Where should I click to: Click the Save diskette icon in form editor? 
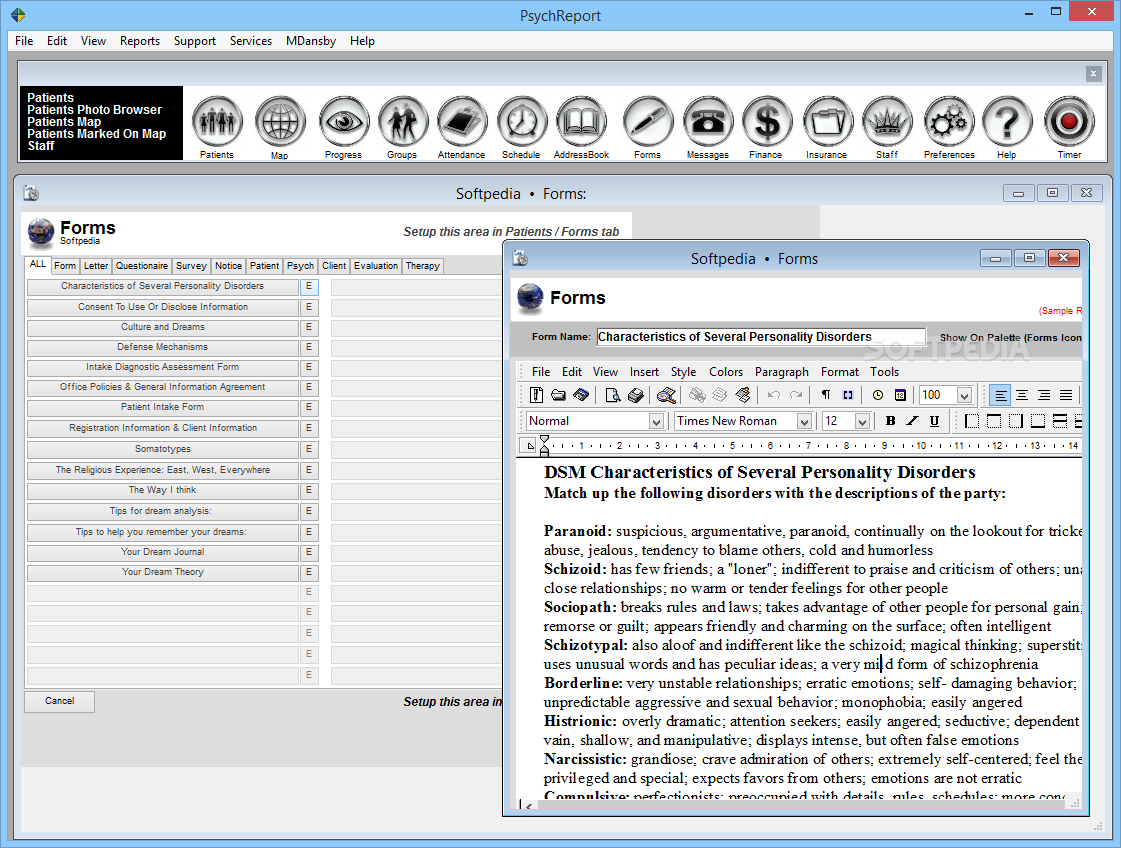[581, 395]
